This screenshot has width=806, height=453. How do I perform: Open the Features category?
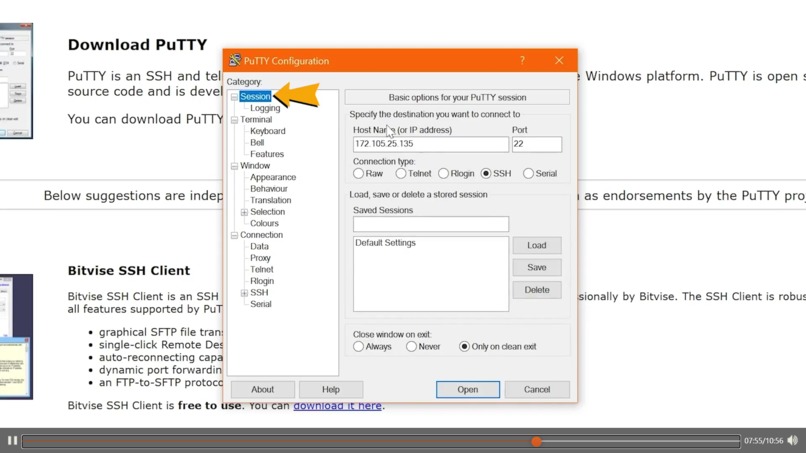267,154
